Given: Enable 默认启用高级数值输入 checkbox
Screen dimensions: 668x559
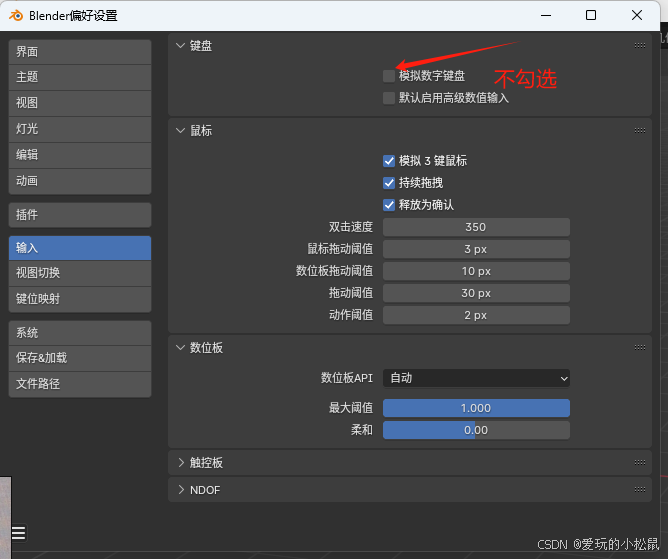Looking at the screenshot, I should [389, 98].
